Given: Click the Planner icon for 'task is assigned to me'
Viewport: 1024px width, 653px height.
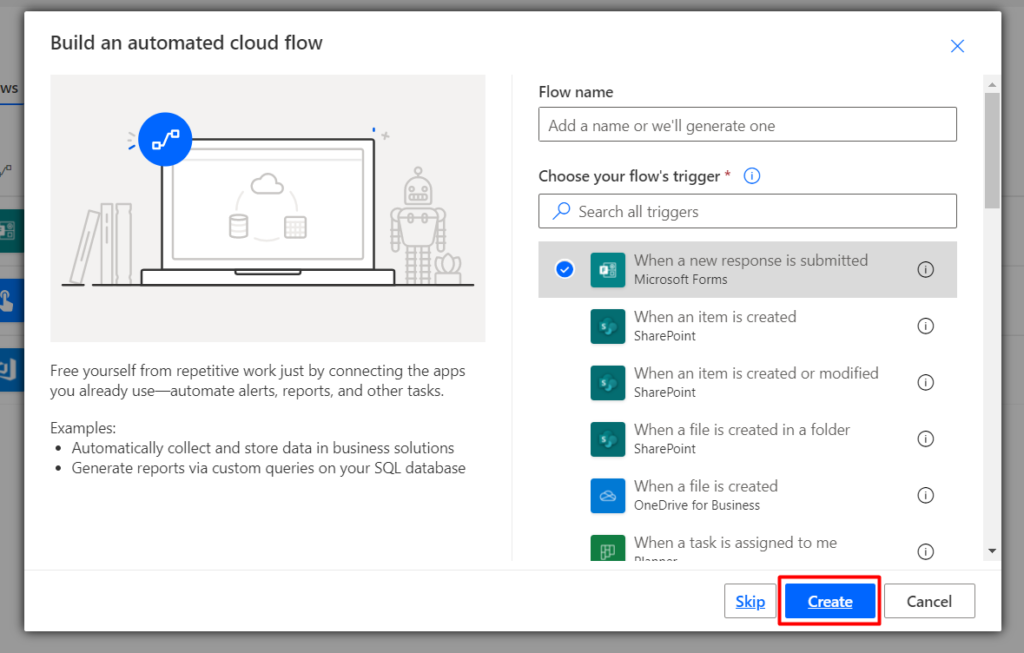Looking at the screenshot, I should point(607,549).
